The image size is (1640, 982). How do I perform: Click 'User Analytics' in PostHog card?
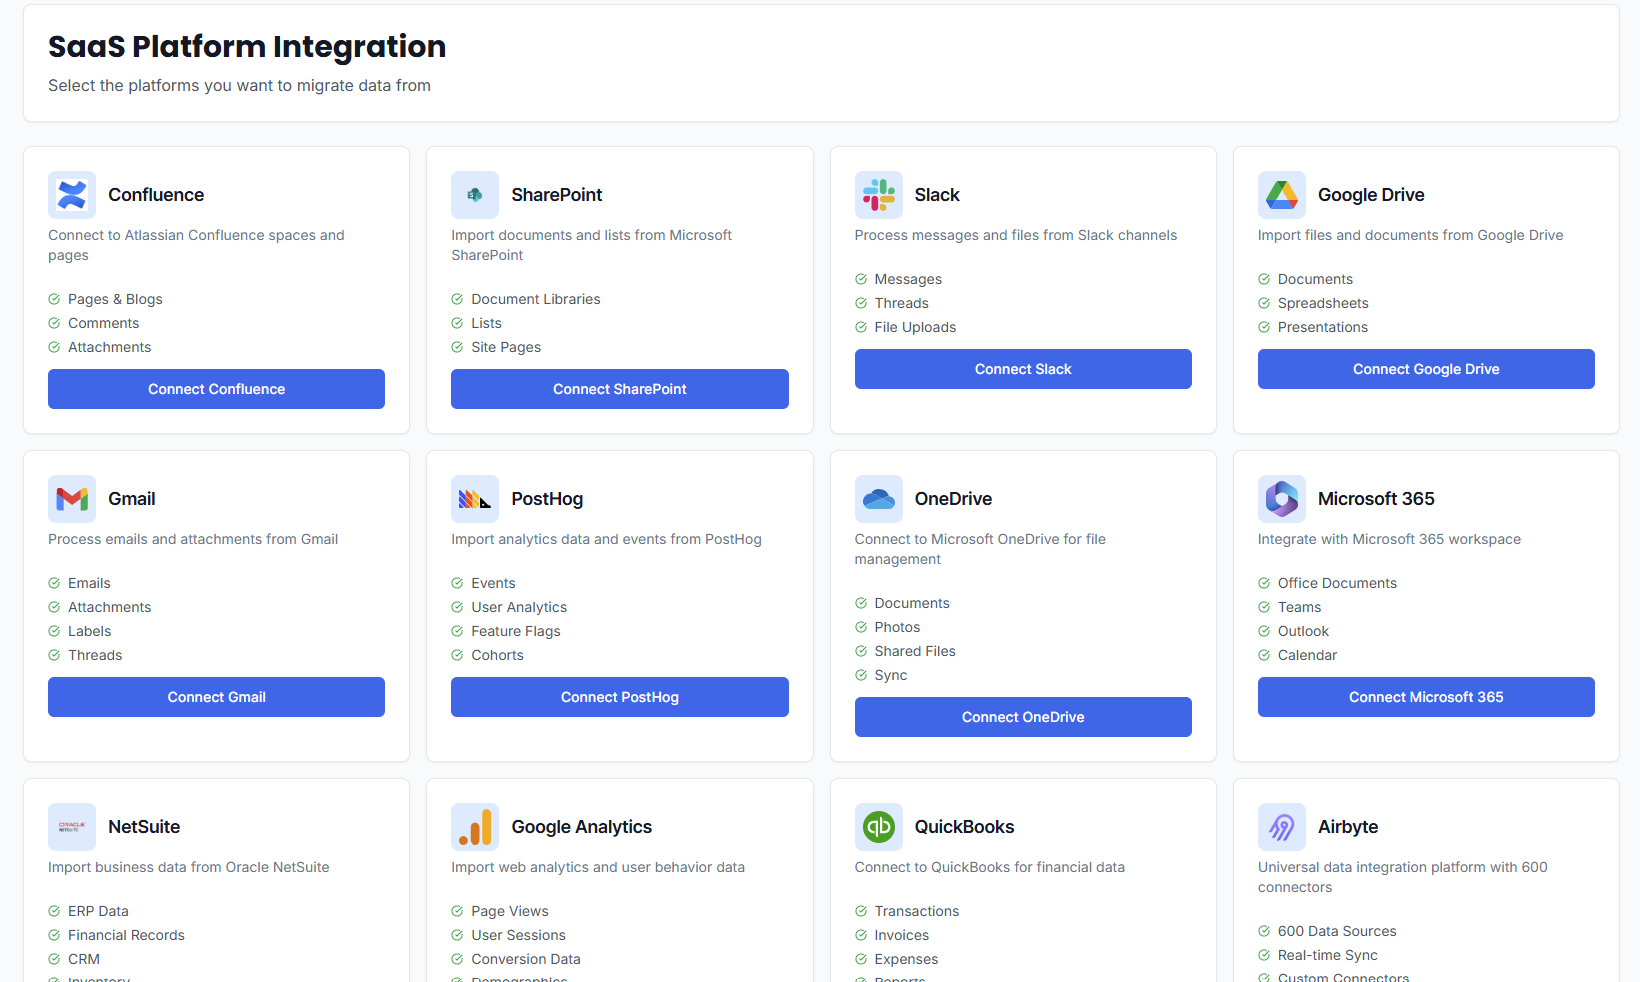pos(519,607)
